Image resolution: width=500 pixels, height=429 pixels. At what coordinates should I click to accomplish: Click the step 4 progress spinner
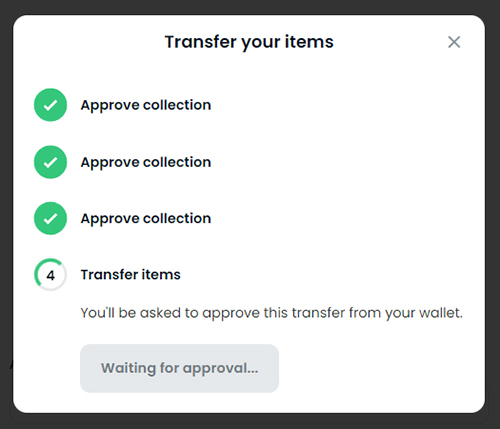[x=50, y=275]
